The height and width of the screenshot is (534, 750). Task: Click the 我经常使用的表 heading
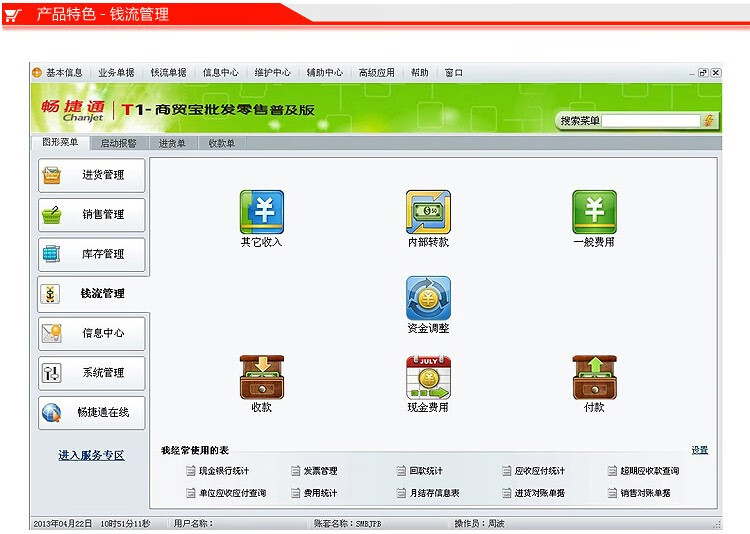(195, 450)
